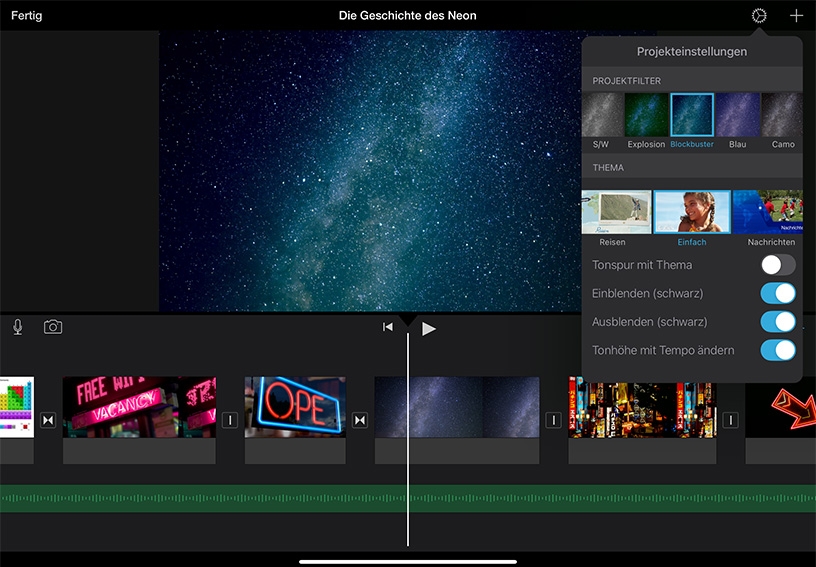Tap the white playhead line
Screen dimensions: 816x567
click(408, 440)
